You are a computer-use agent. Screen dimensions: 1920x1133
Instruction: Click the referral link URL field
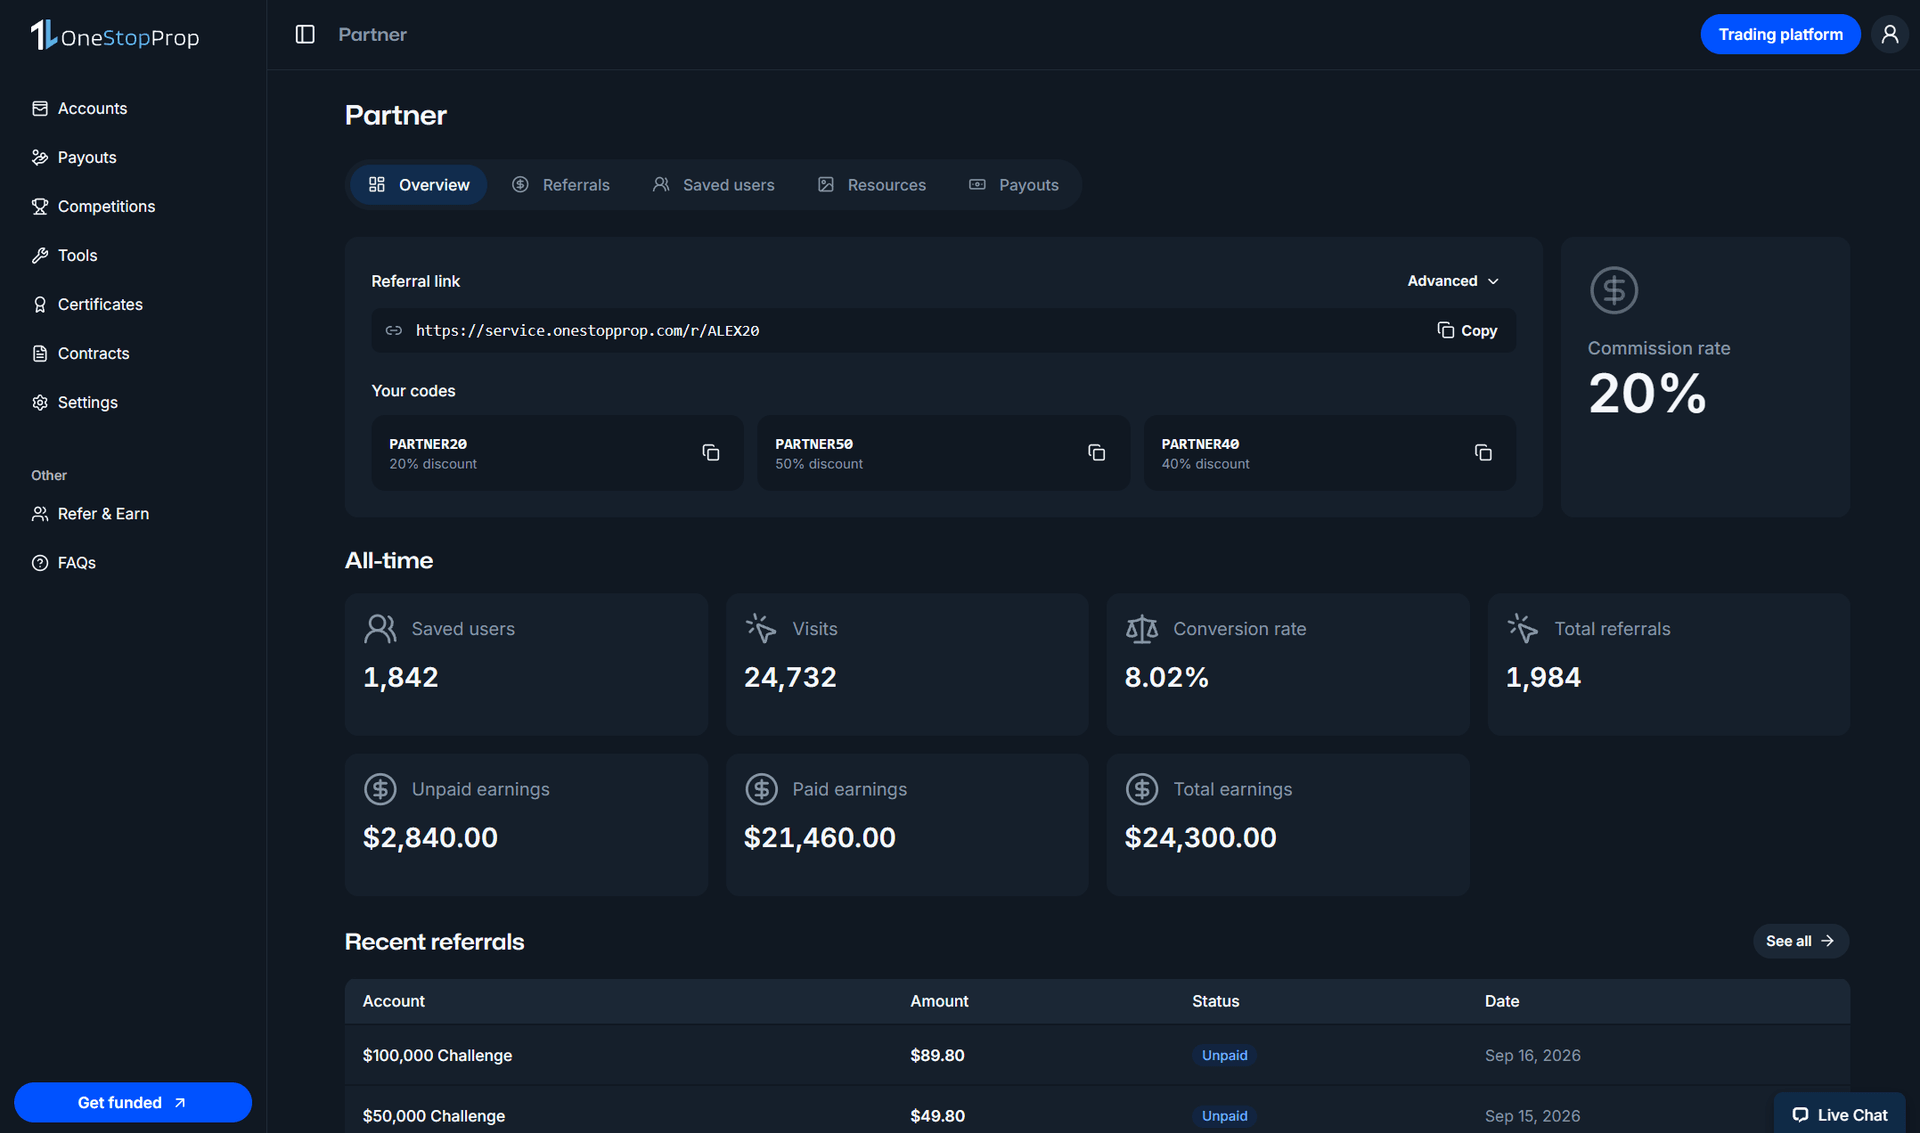[943, 330]
